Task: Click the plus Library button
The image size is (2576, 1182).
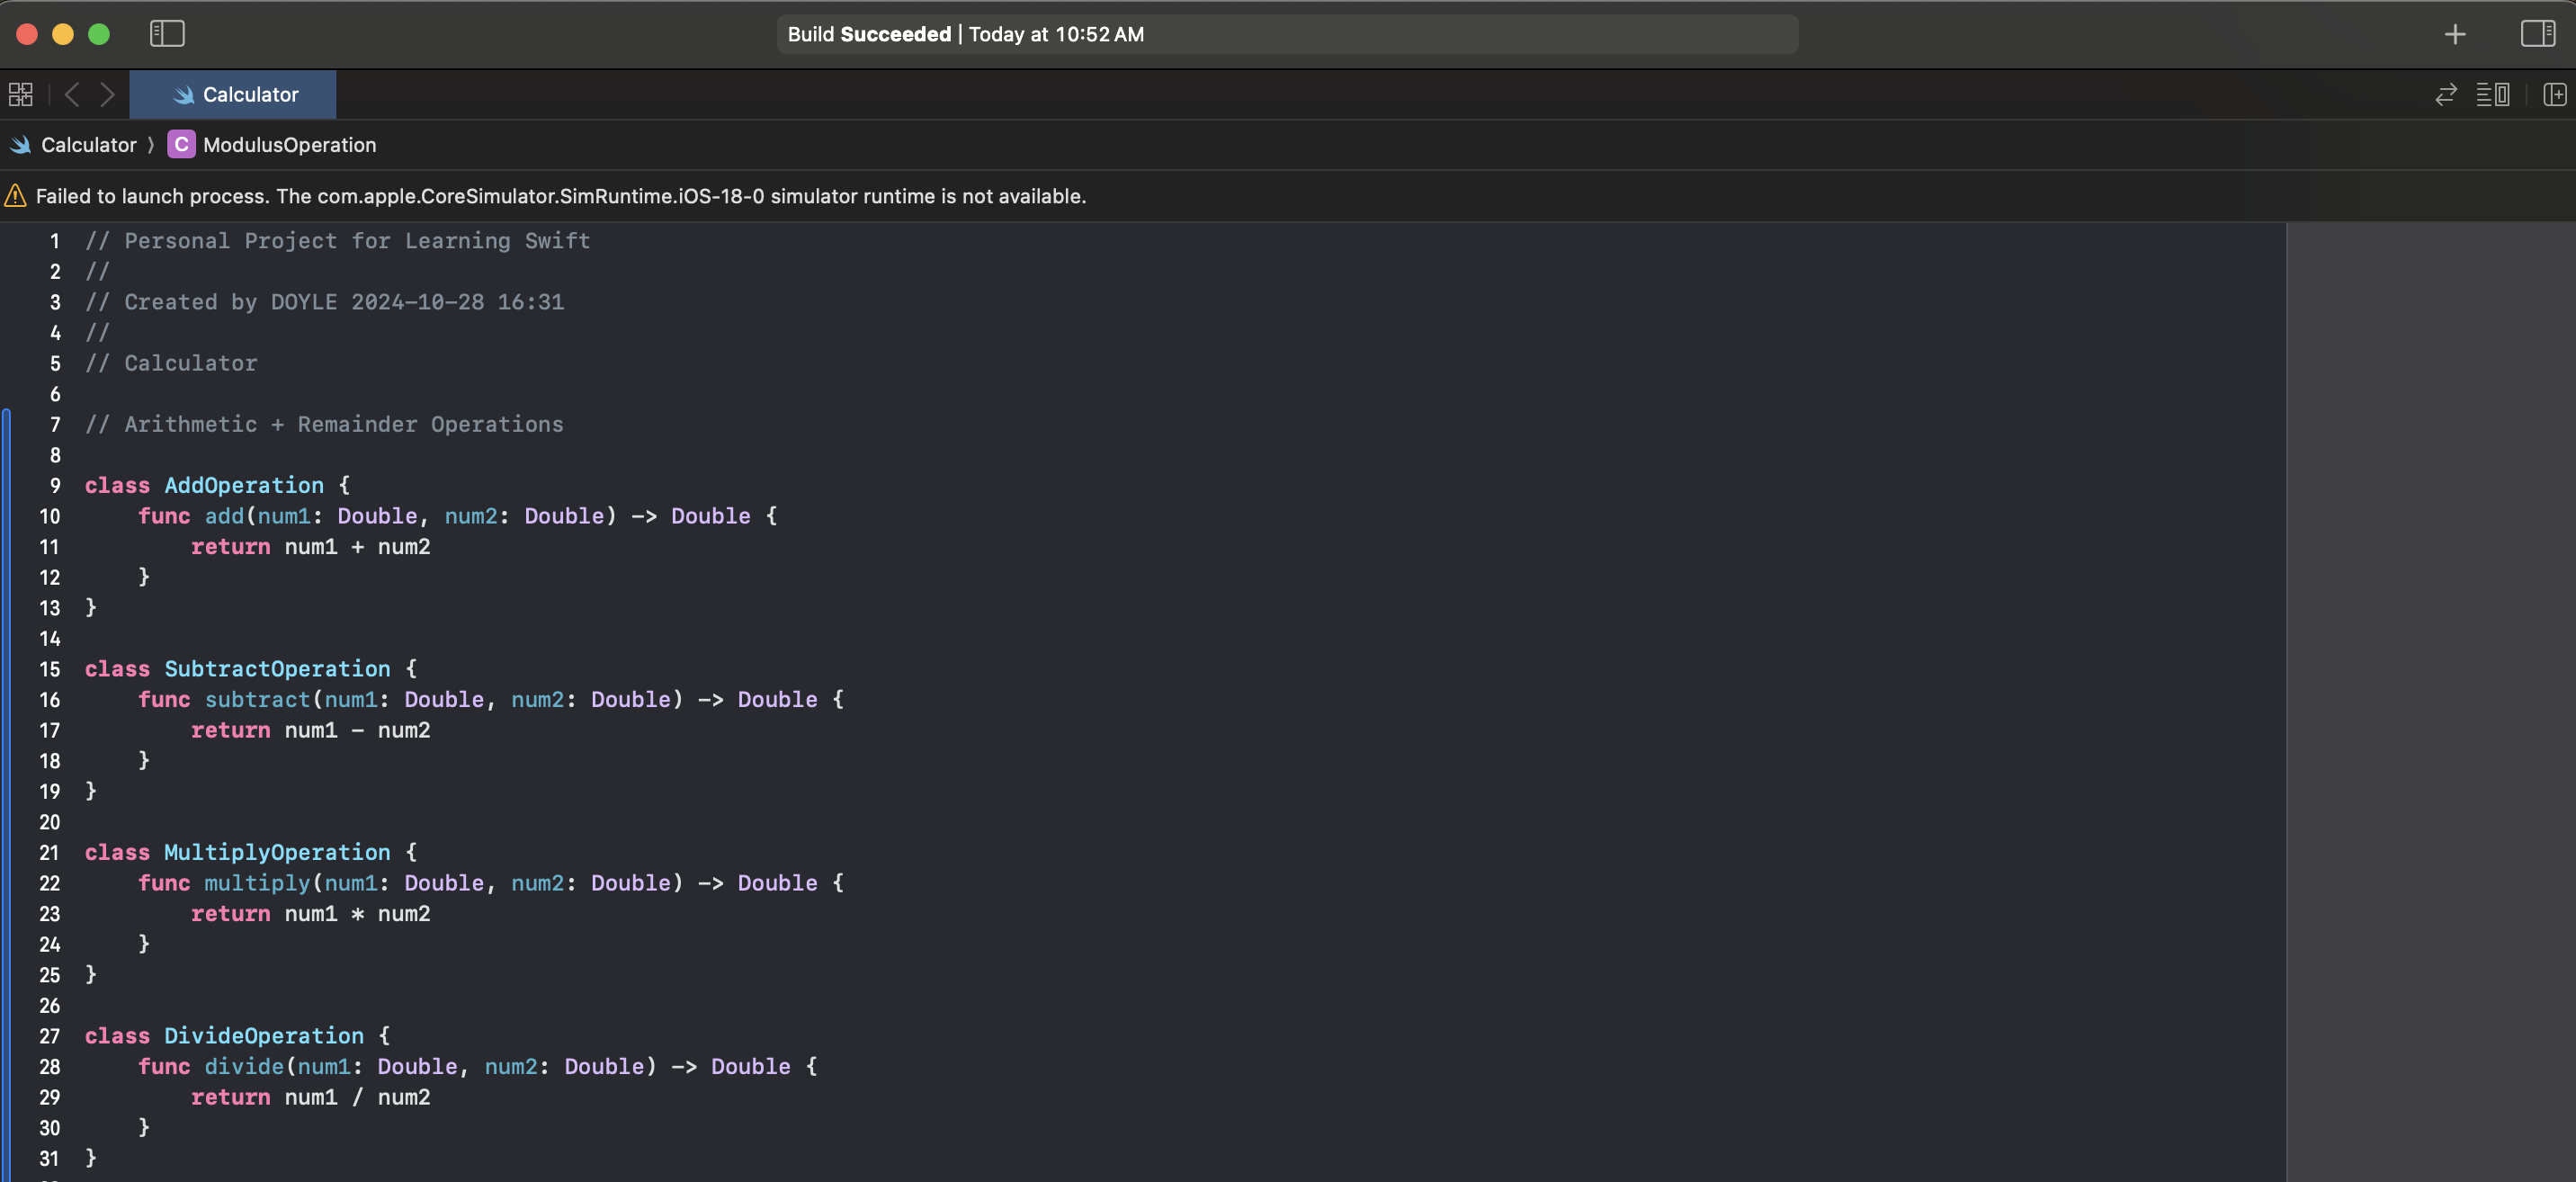Action: click(2454, 34)
